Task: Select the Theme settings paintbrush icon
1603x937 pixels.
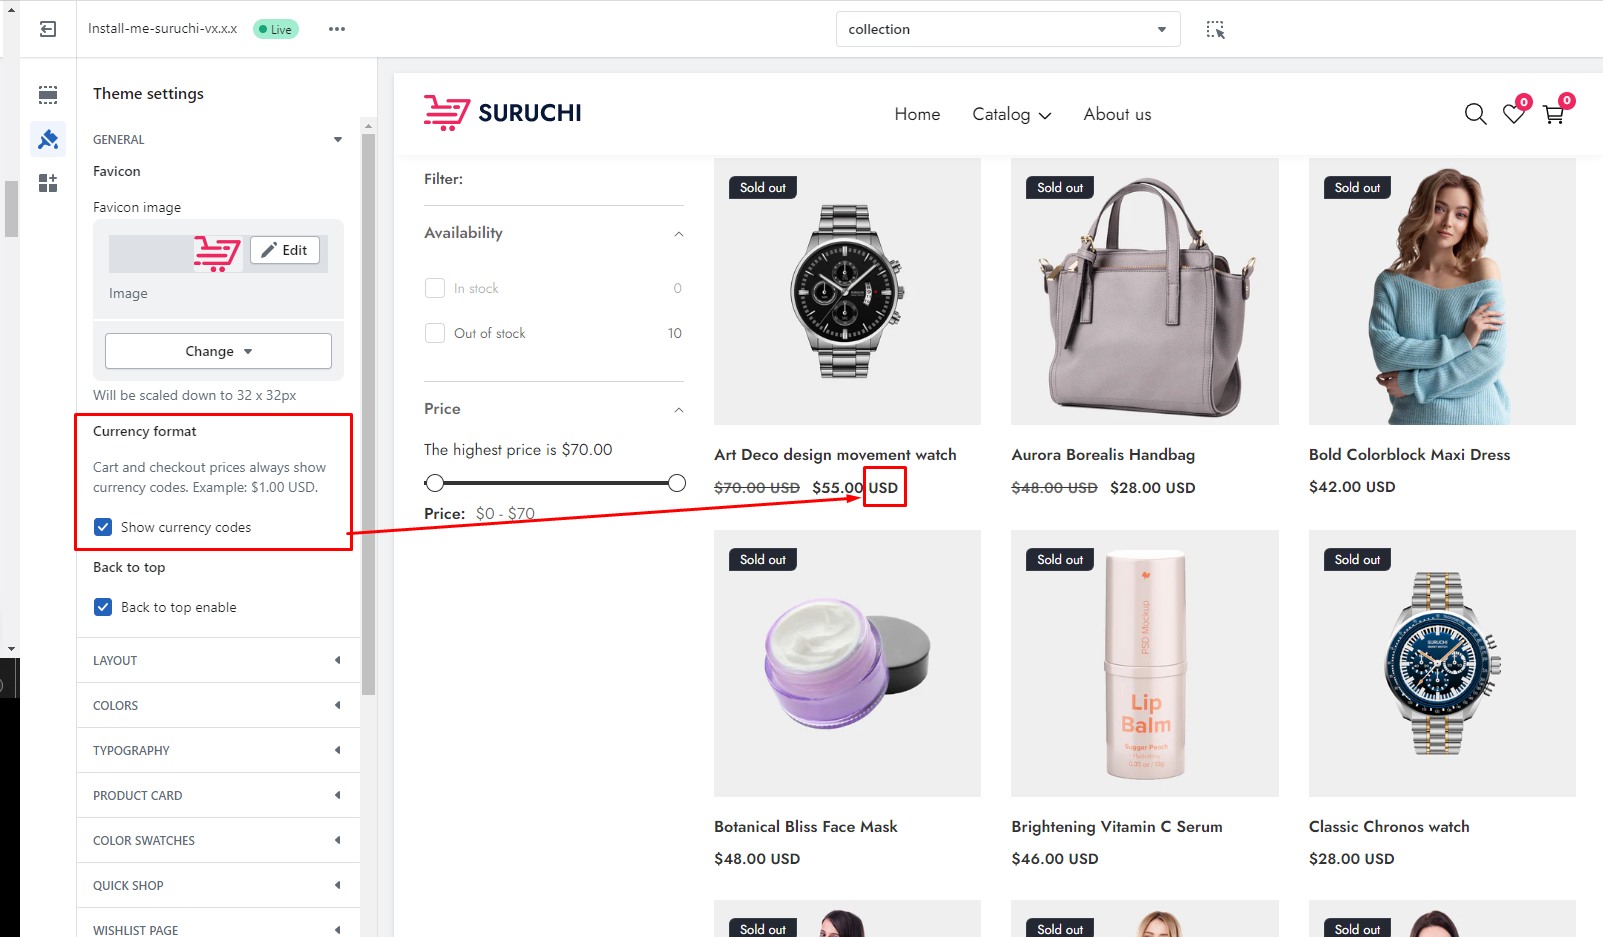Action: point(48,139)
